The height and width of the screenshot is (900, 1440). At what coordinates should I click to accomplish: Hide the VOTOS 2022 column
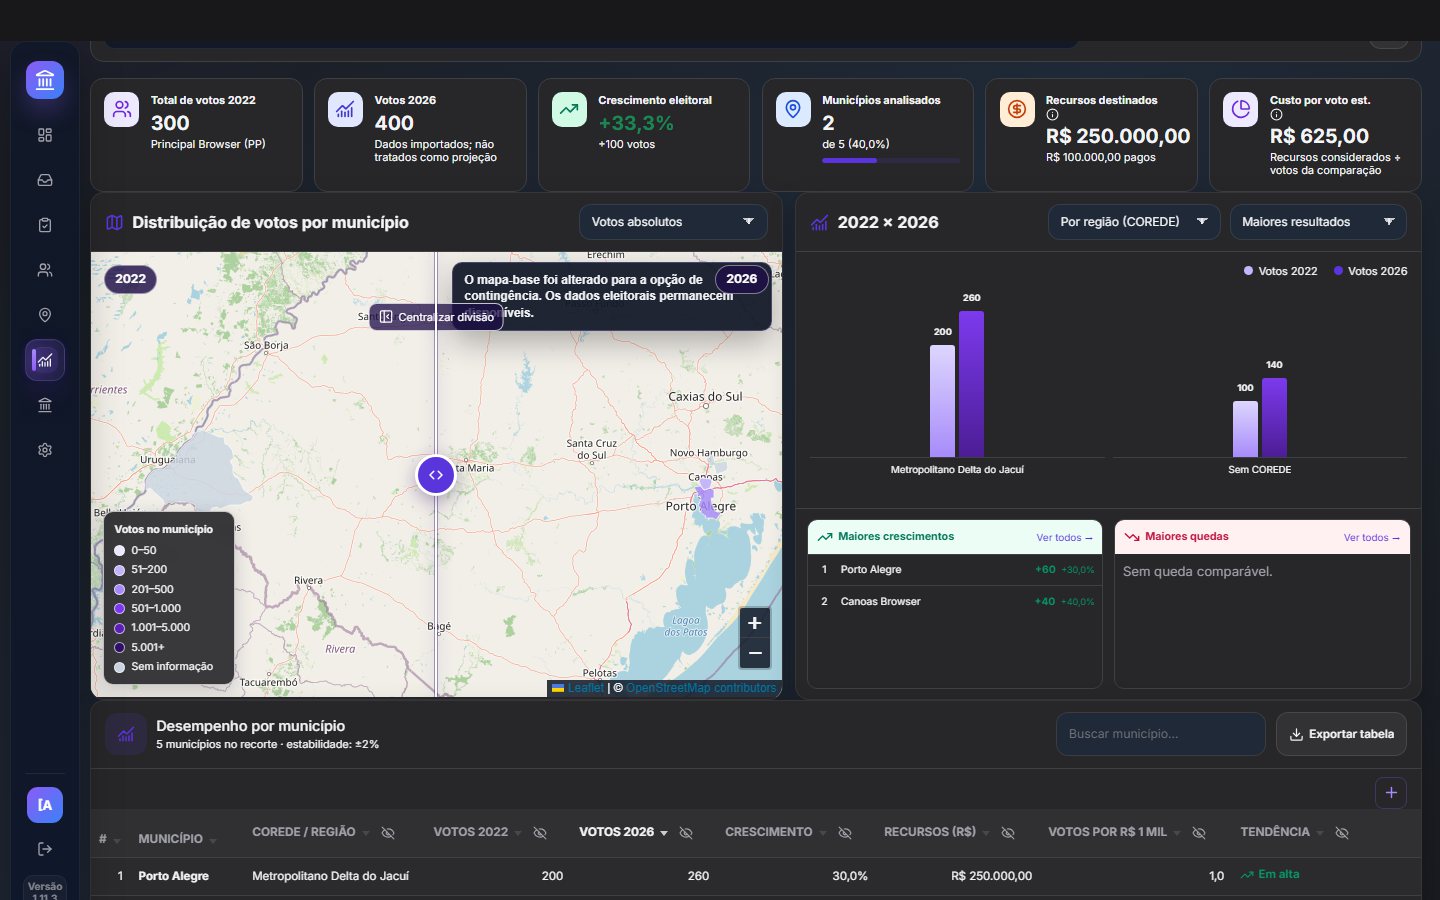coord(540,833)
